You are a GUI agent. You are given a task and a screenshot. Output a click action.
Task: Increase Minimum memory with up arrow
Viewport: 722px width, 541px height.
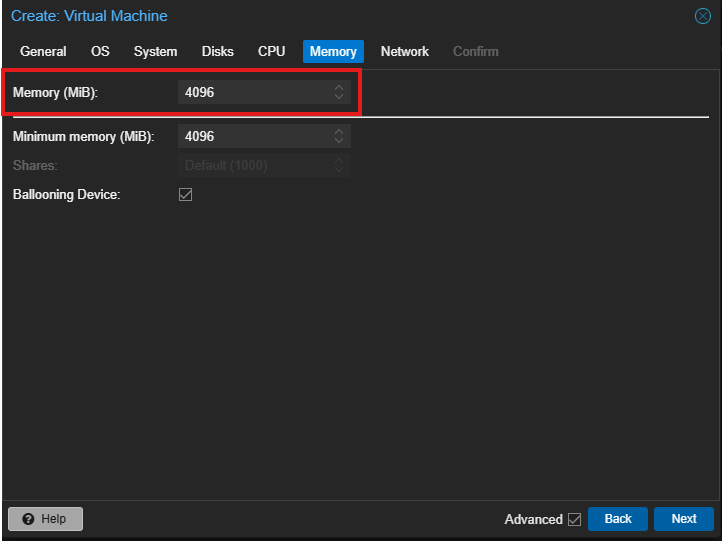pyautogui.click(x=339, y=131)
